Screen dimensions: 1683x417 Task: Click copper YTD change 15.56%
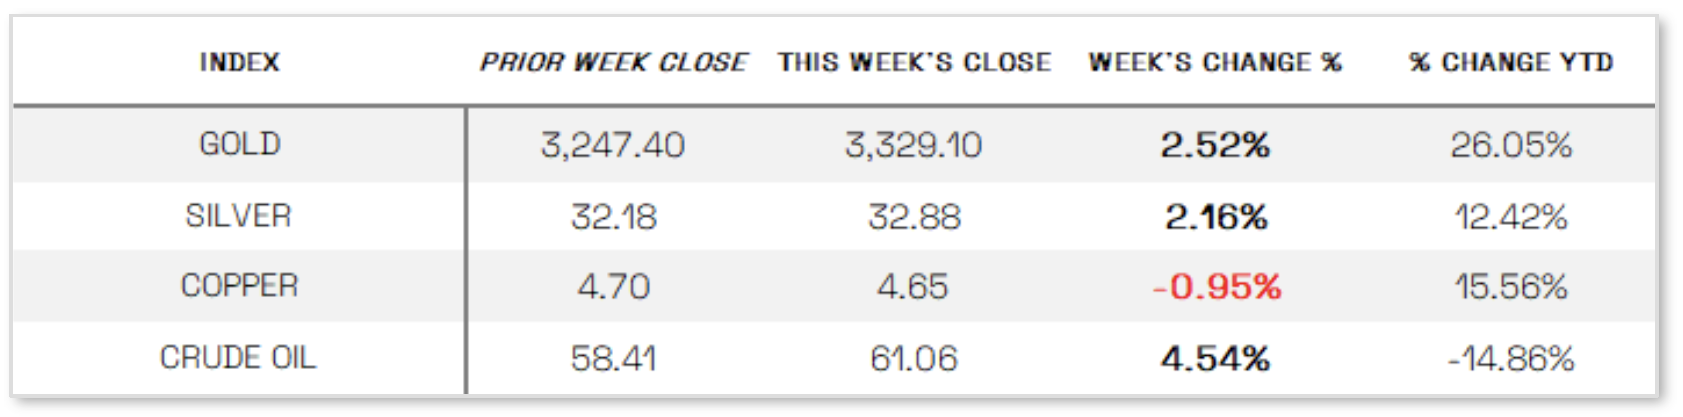click(1511, 288)
